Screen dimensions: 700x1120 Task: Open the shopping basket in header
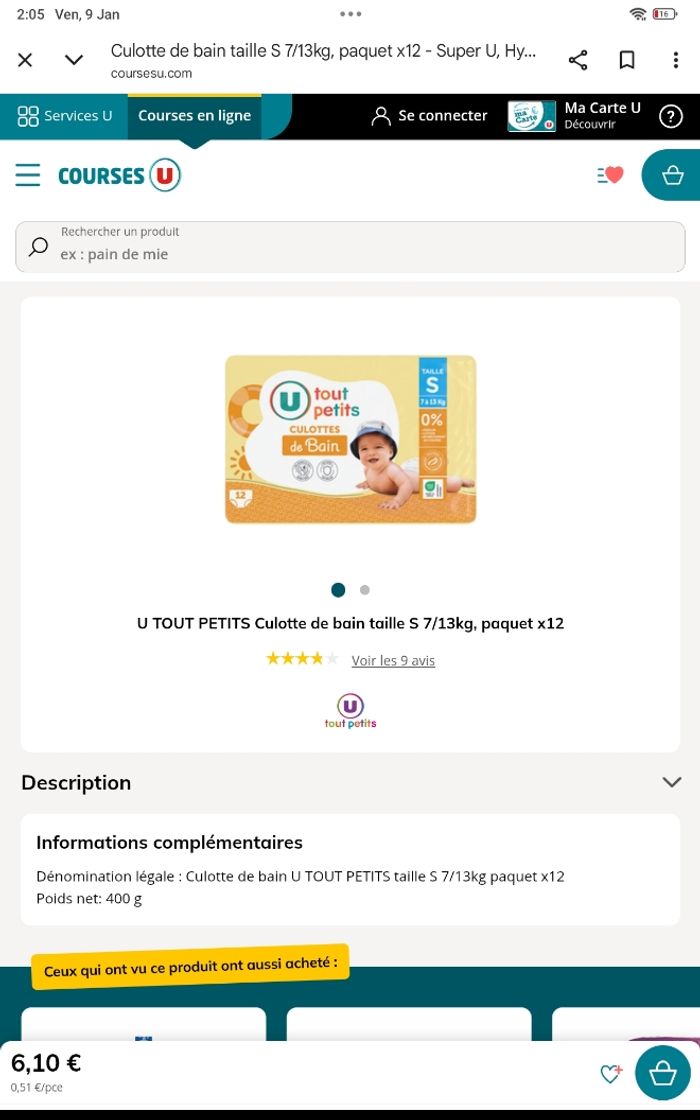672,175
